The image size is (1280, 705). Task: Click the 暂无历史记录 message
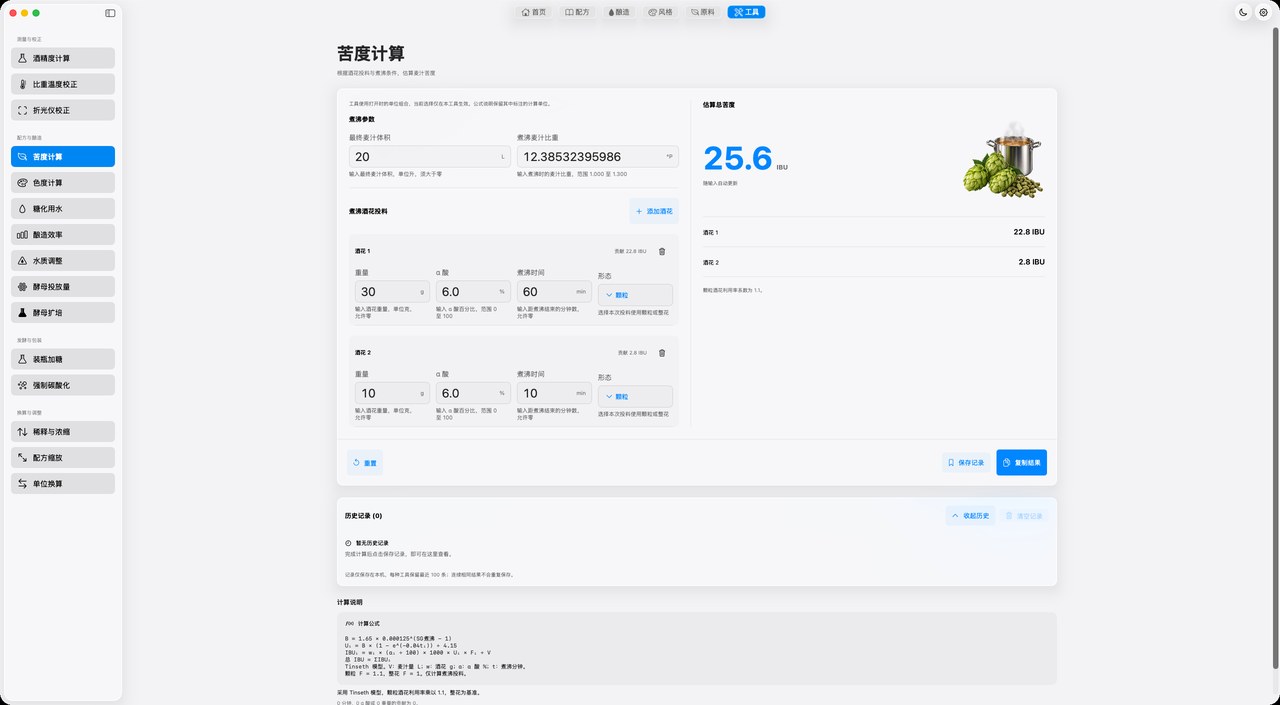pos(372,543)
